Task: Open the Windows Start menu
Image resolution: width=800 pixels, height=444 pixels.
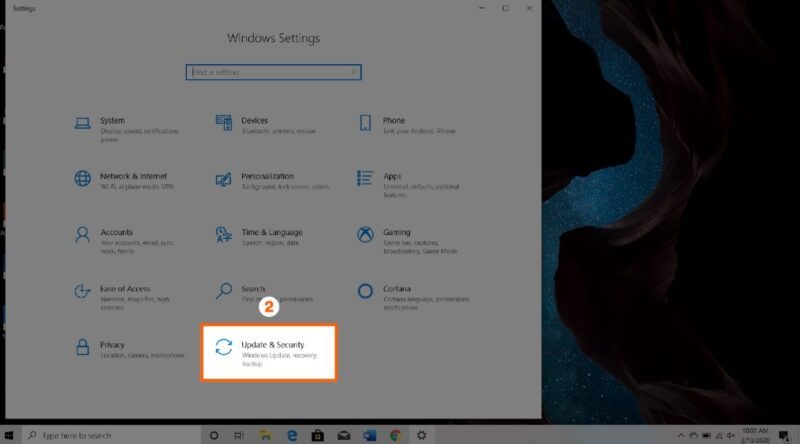Action: point(9,435)
